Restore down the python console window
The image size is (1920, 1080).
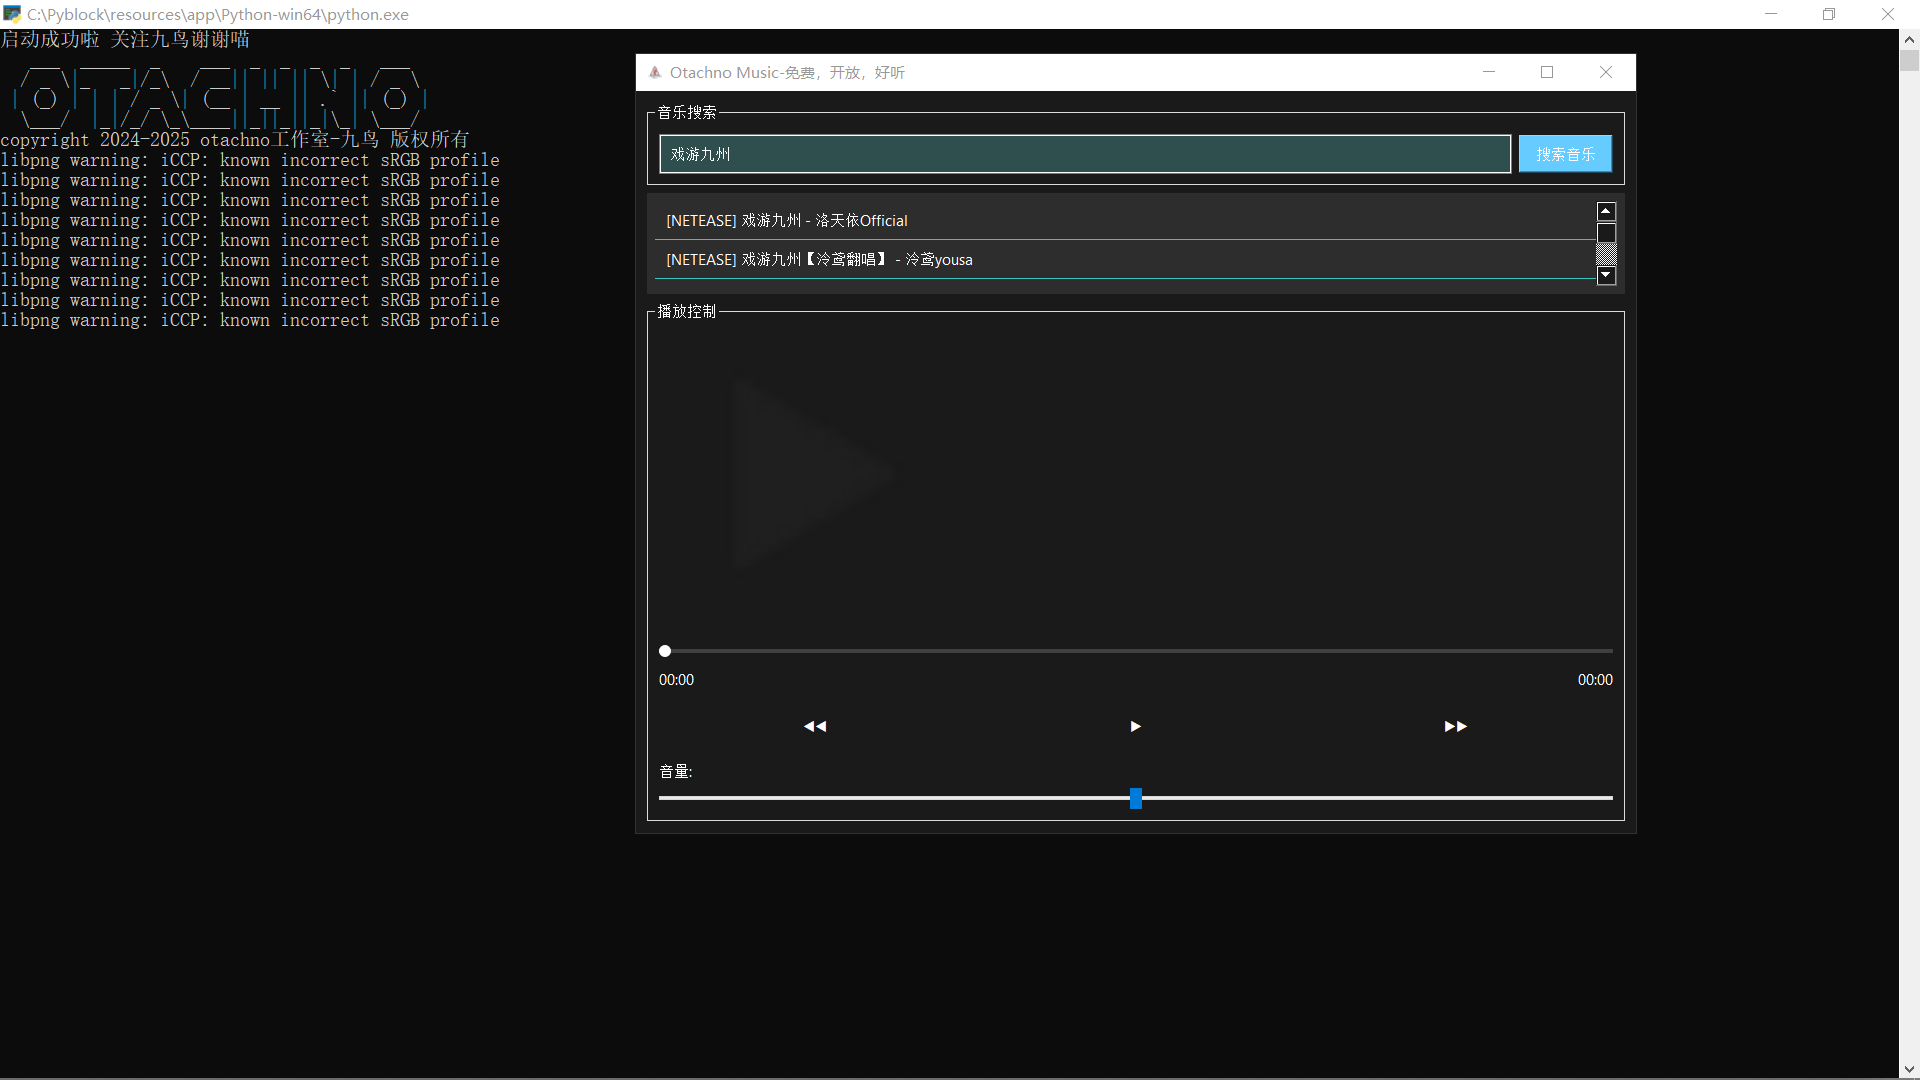1829,14
